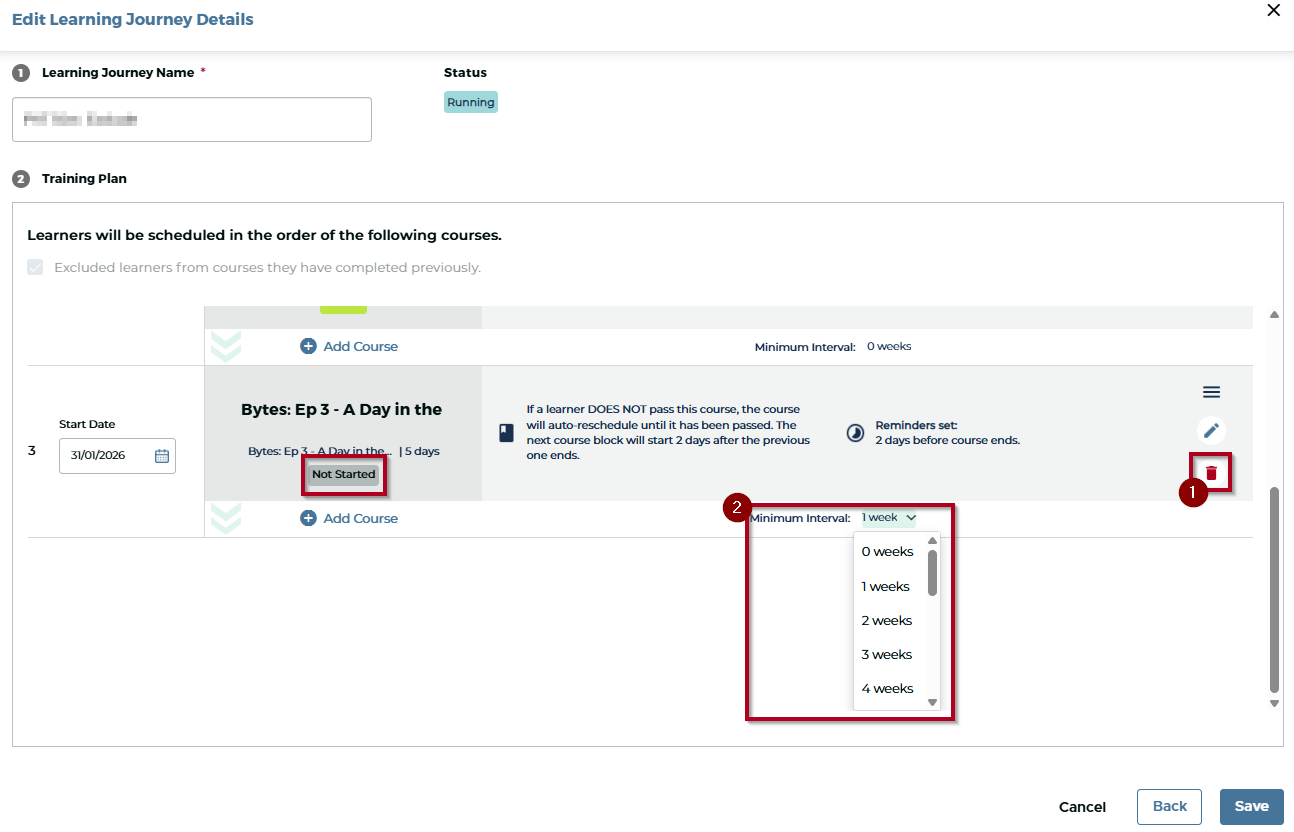Click the course rule book icon
1294x832 pixels.
click(x=506, y=433)
